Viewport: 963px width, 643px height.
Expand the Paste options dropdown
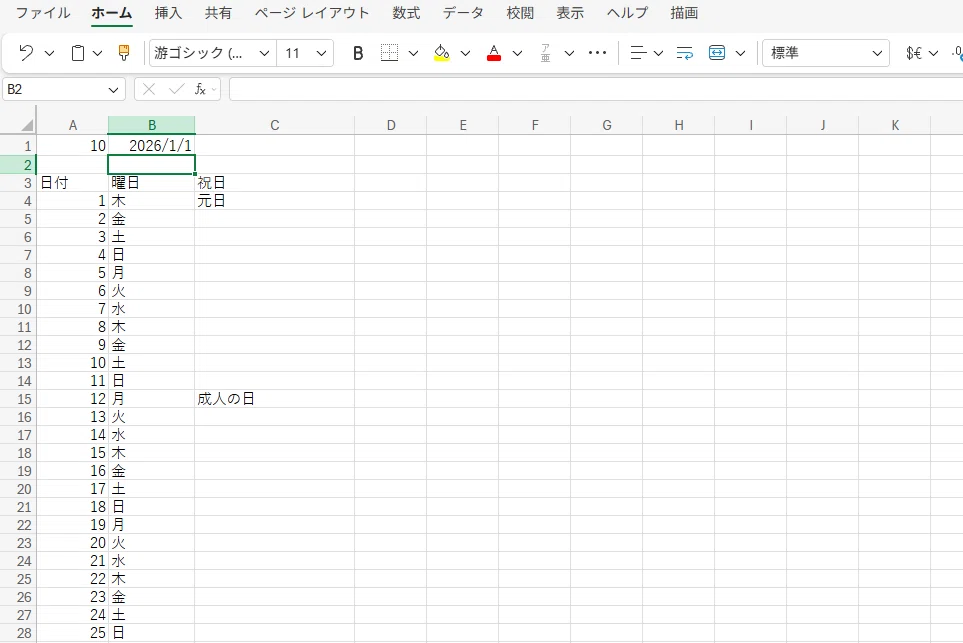coord(97,53)
